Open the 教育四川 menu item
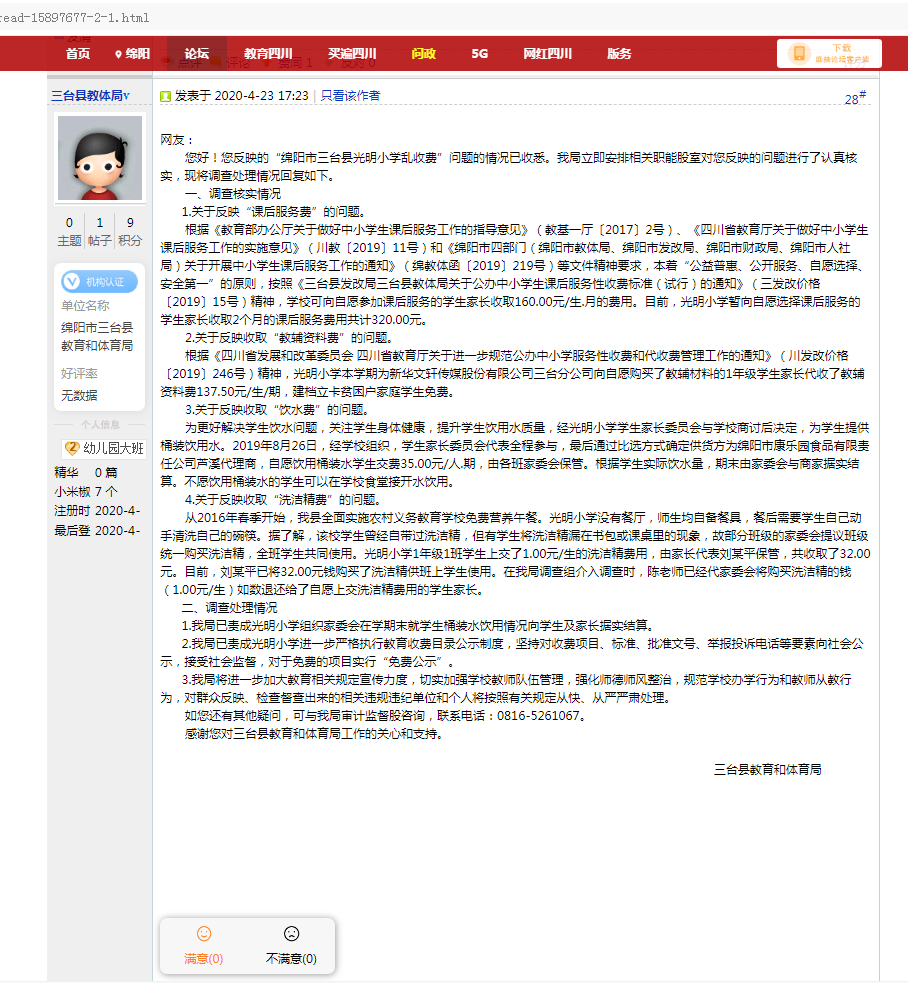908x983 pixels. point(268,54)
